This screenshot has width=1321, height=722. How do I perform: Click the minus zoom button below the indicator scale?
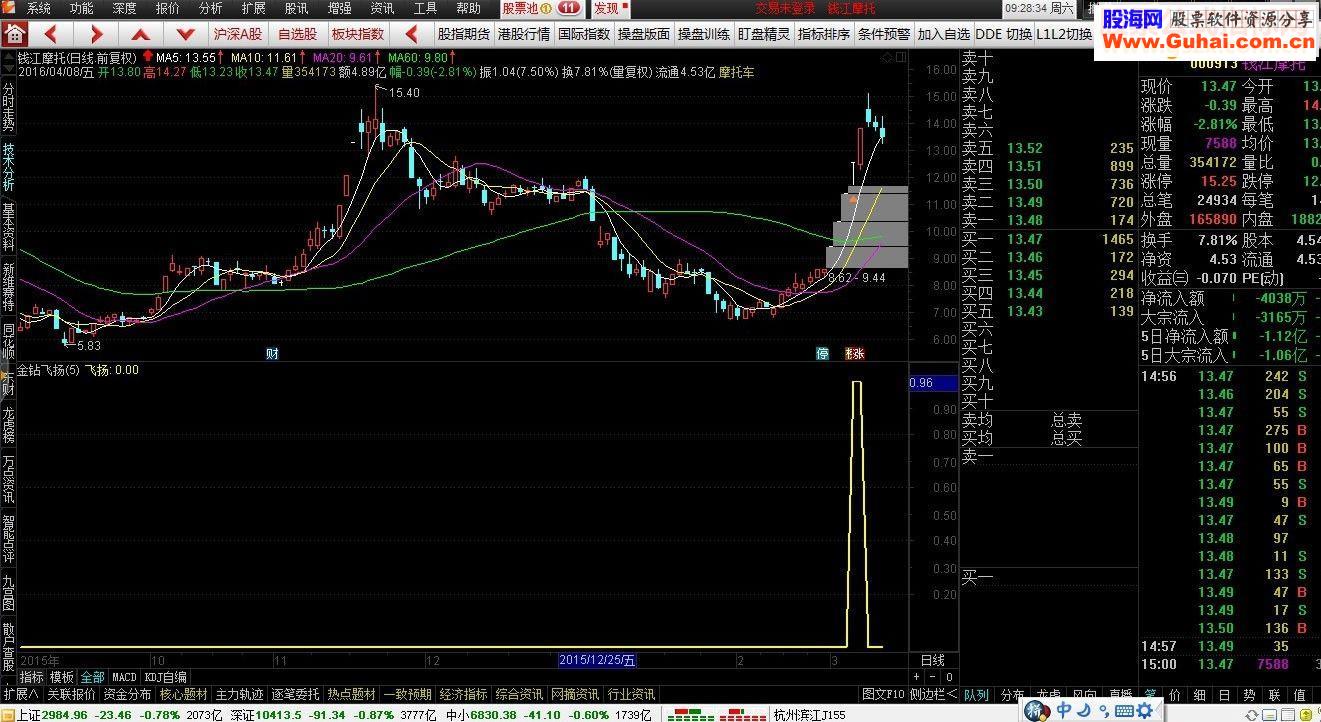pyautogui.click(x=934, y=678)
